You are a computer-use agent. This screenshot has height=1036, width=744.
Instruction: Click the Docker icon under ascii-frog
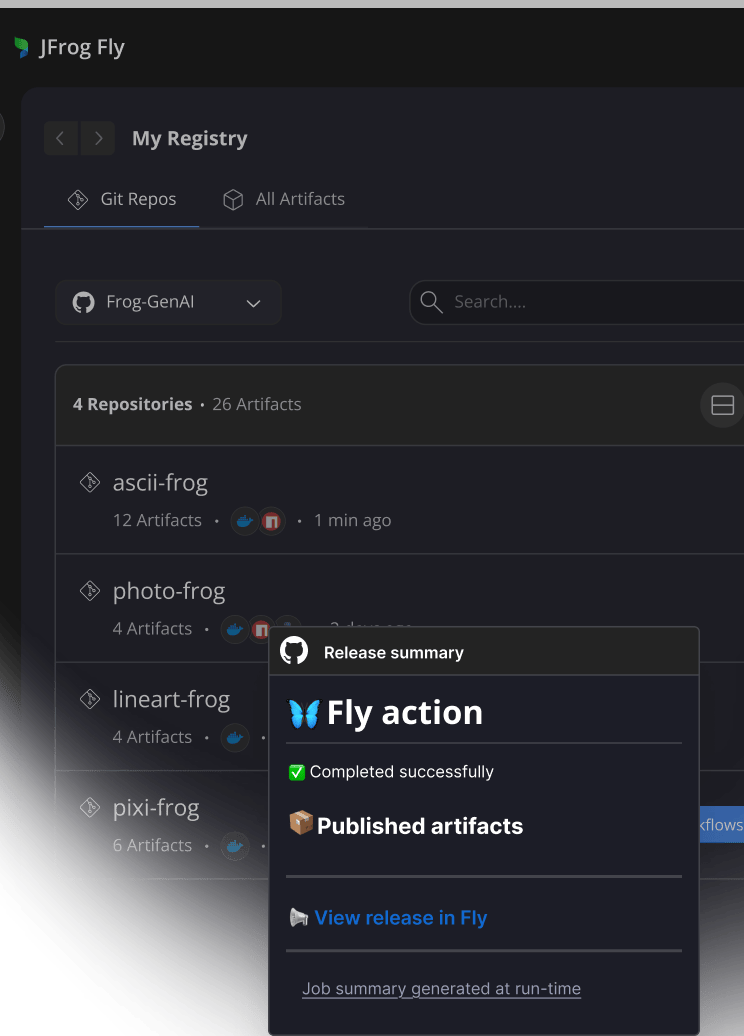click(244, 521)
